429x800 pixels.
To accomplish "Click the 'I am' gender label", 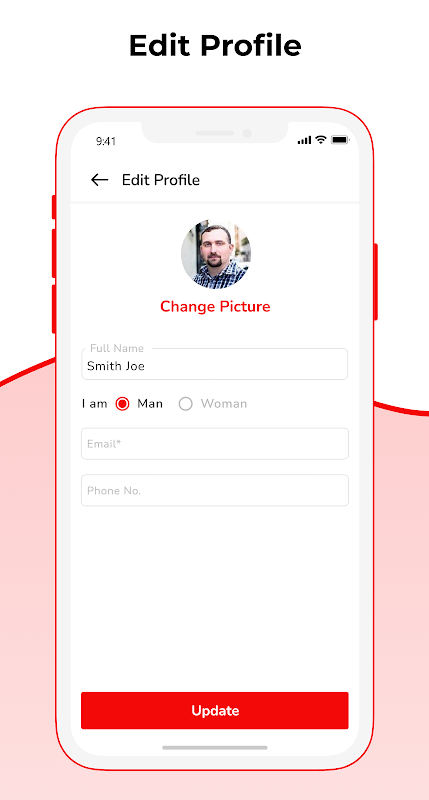I will [94, 404].
